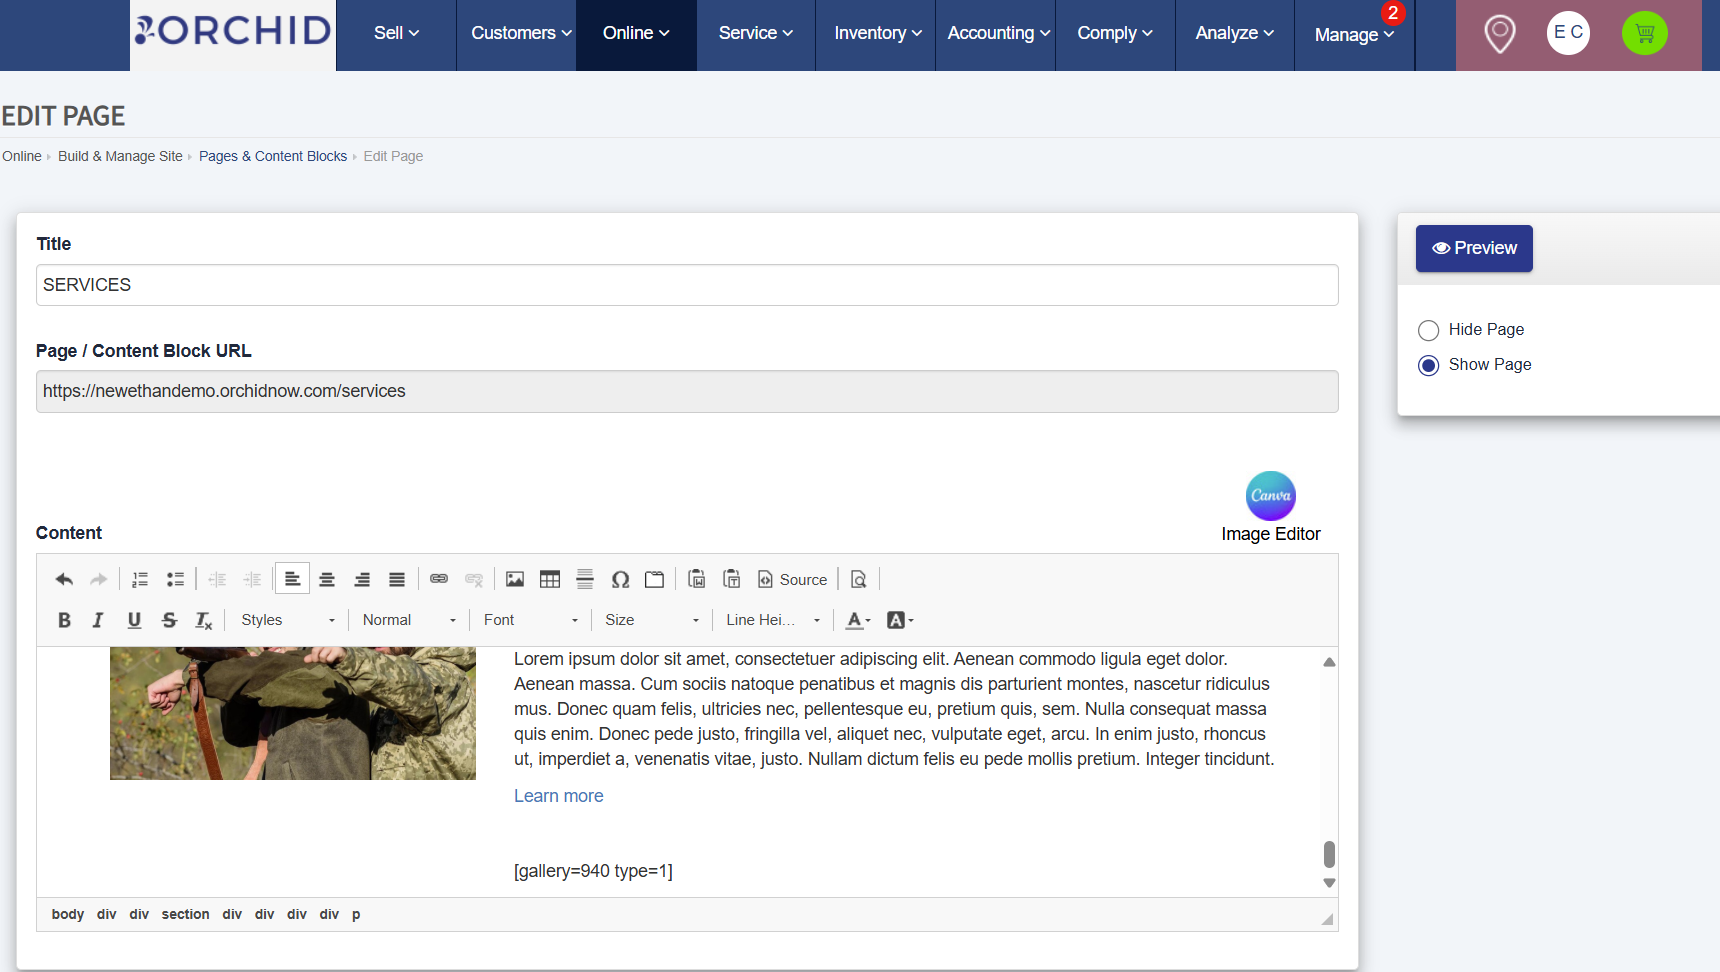
Task: Open the Styles dropdown
Action: 288,620
